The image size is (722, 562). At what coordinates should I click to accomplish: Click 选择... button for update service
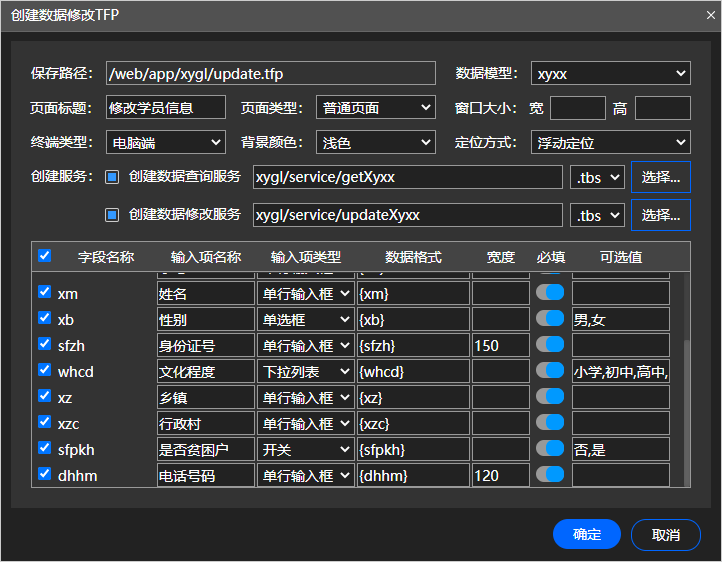tap(660, 214)
